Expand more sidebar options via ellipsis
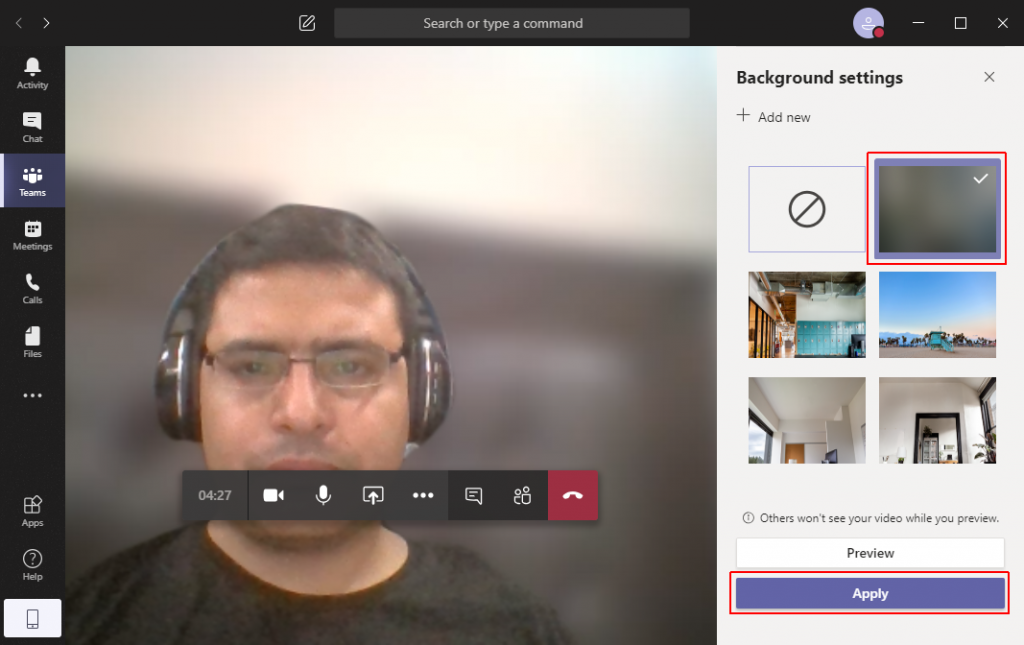Screen dimensions: 1024x645 coord(32,395)
